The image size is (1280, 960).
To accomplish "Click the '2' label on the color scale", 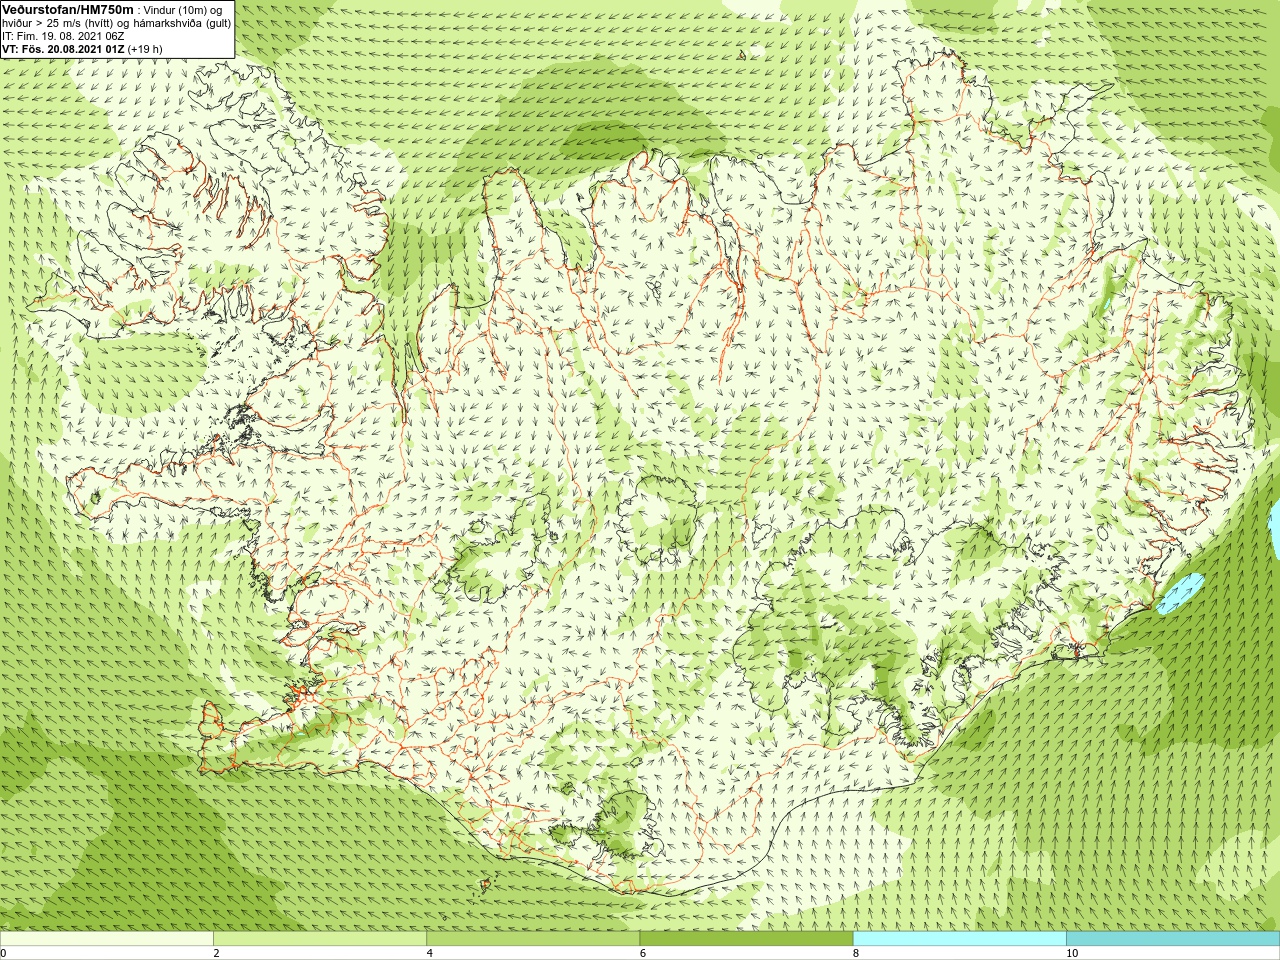I will click(217, 953).
